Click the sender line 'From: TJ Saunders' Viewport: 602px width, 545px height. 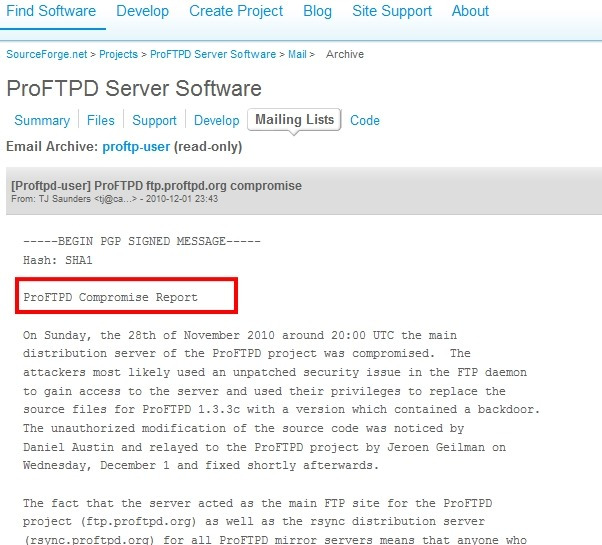point(114,199)
